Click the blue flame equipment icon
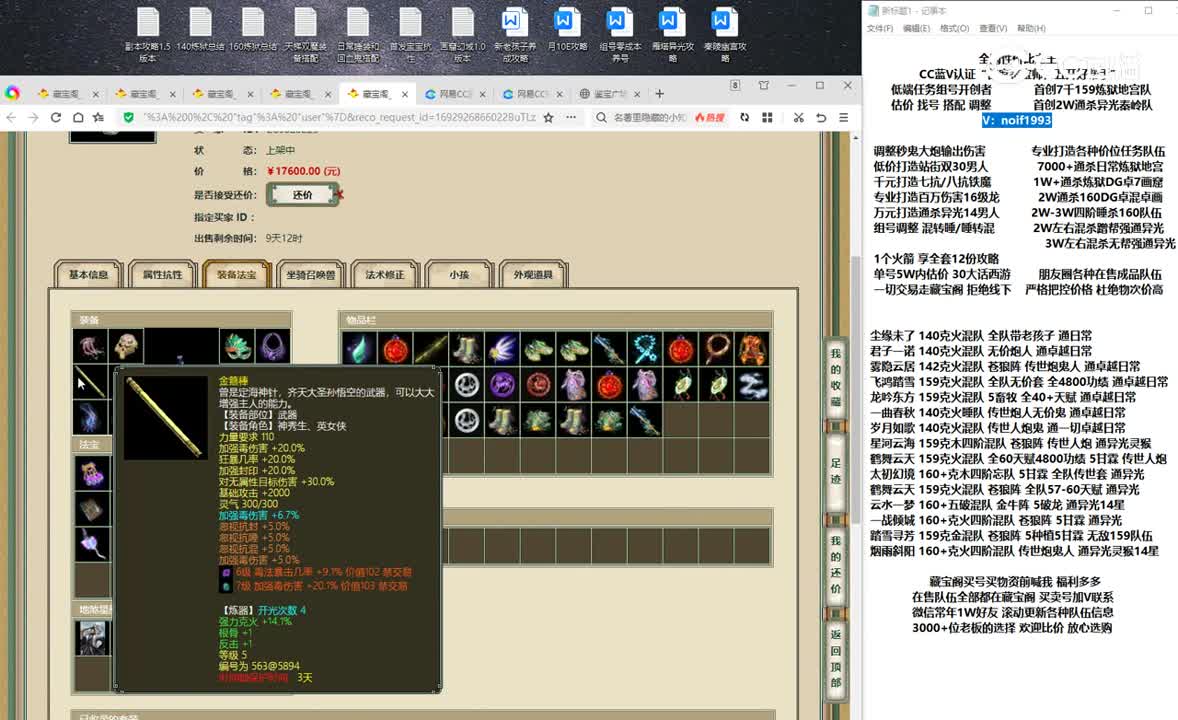Image resolution: width=1178 pixels, height=720 pixels. pyautogui.click(x=90, y=417)
